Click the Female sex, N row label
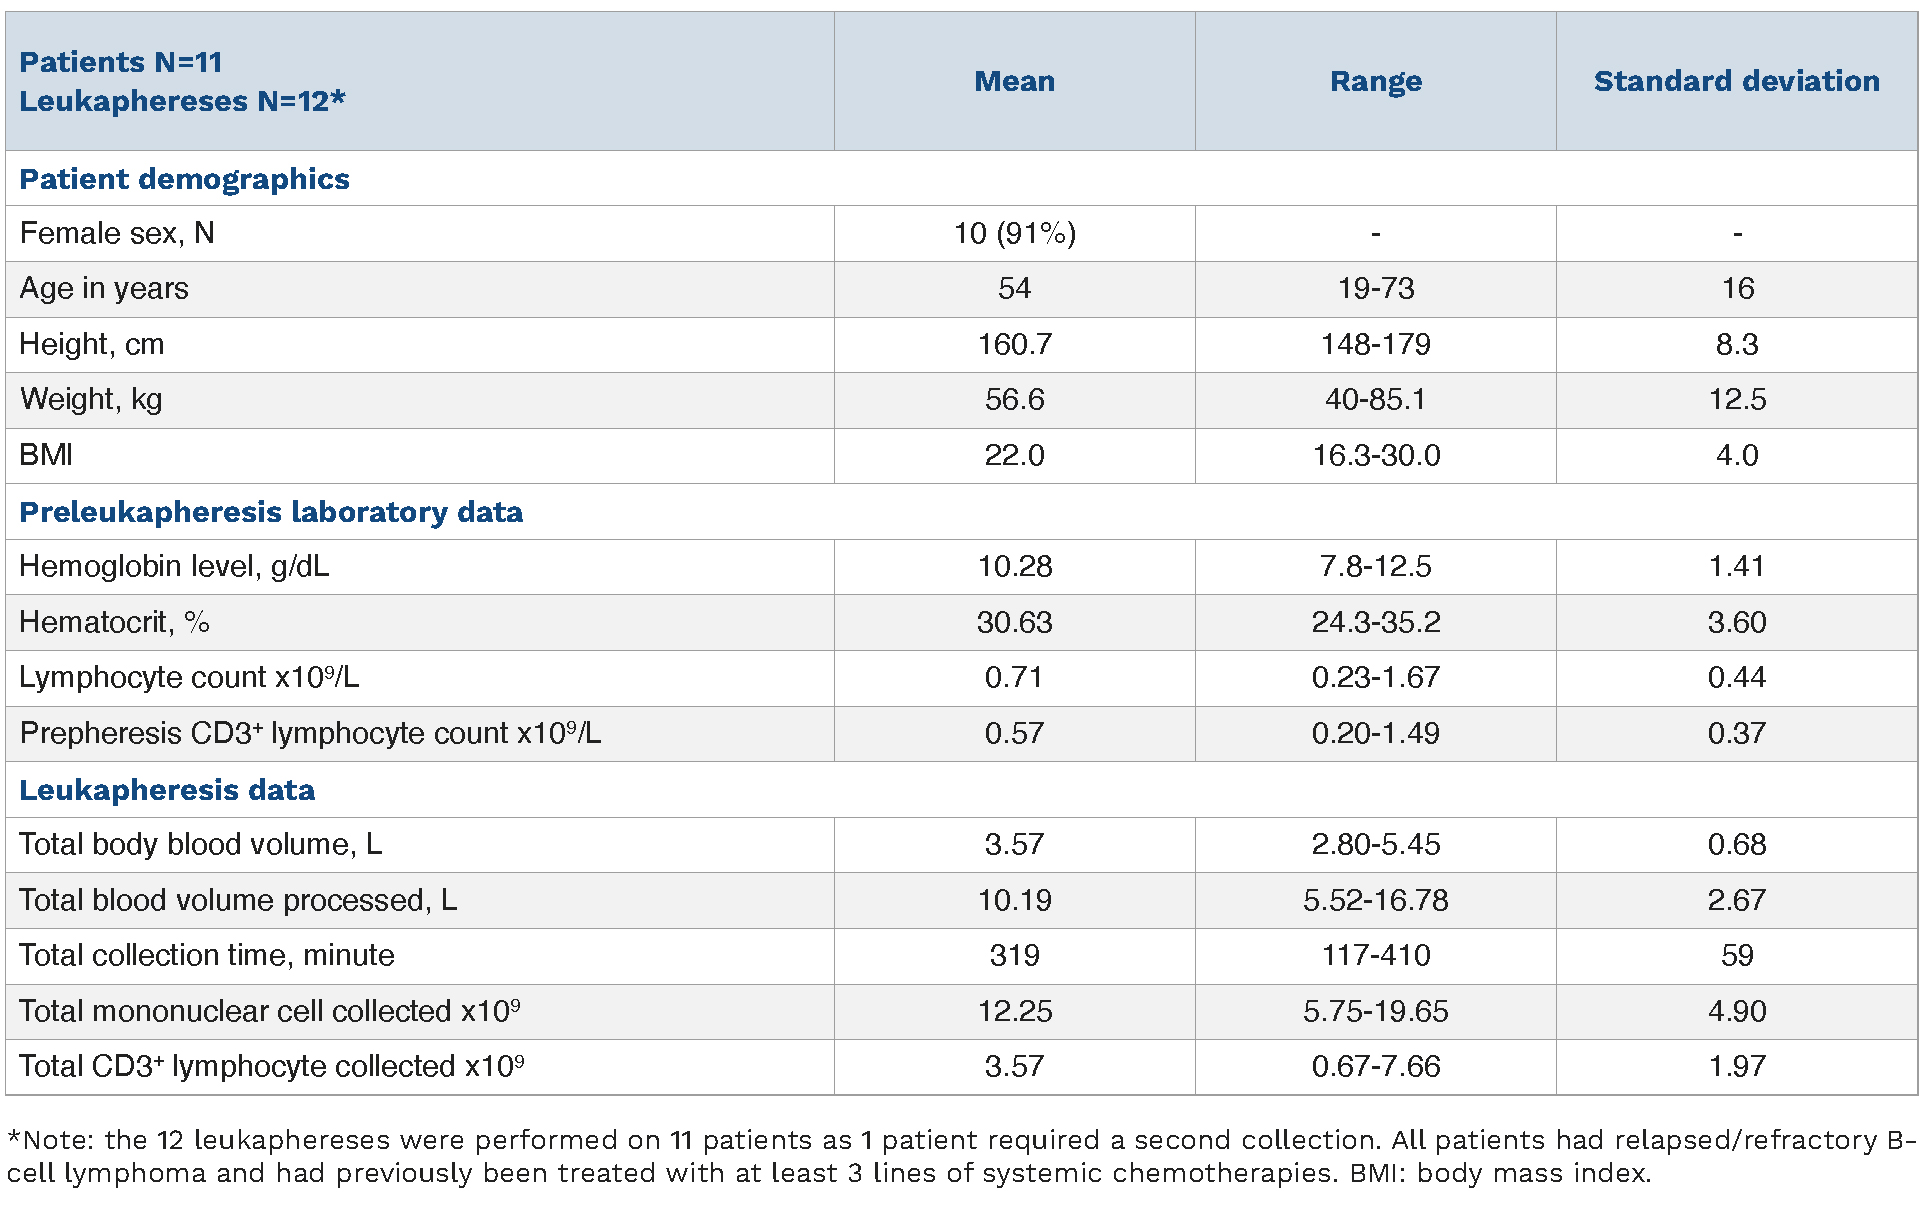Viewport: 1928px width, 1205px height. click(117, 233)
